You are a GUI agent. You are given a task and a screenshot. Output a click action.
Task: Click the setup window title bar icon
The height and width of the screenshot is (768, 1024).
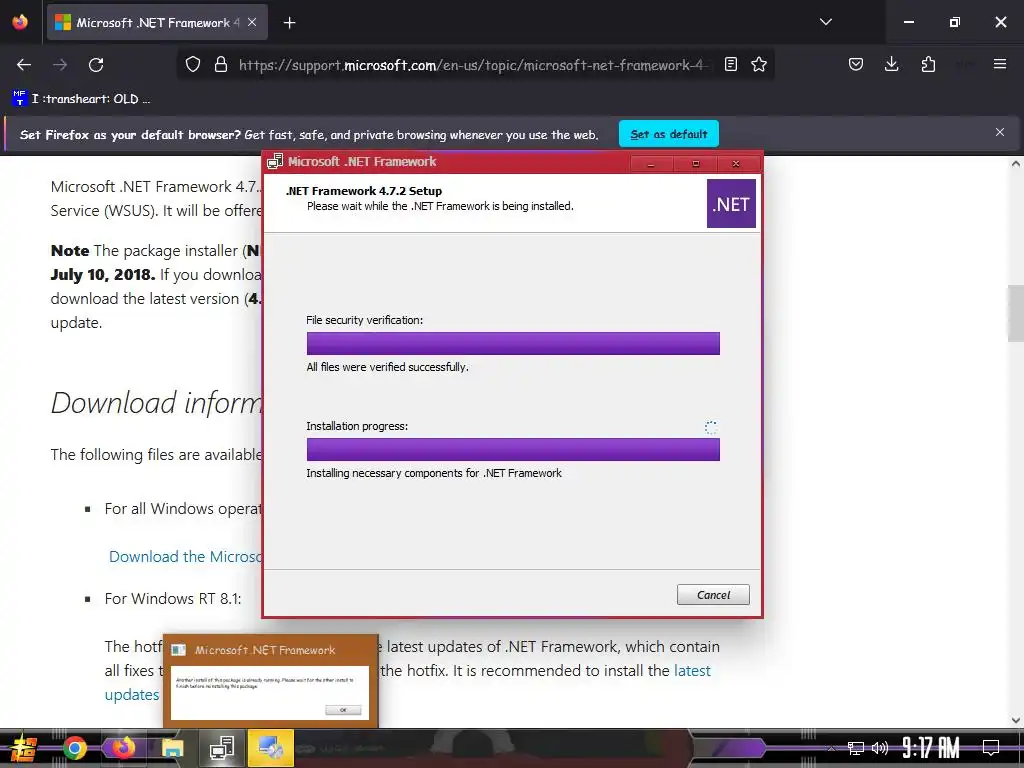[275, 162]
